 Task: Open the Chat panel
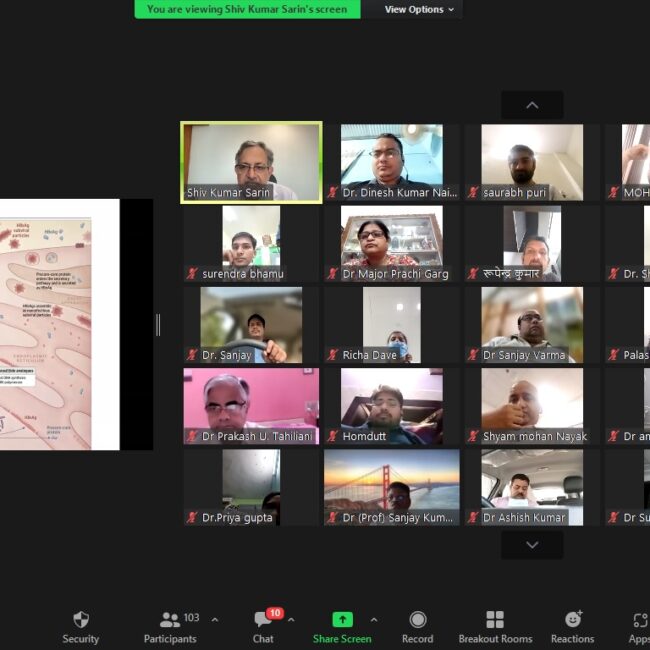coord(263,620)
